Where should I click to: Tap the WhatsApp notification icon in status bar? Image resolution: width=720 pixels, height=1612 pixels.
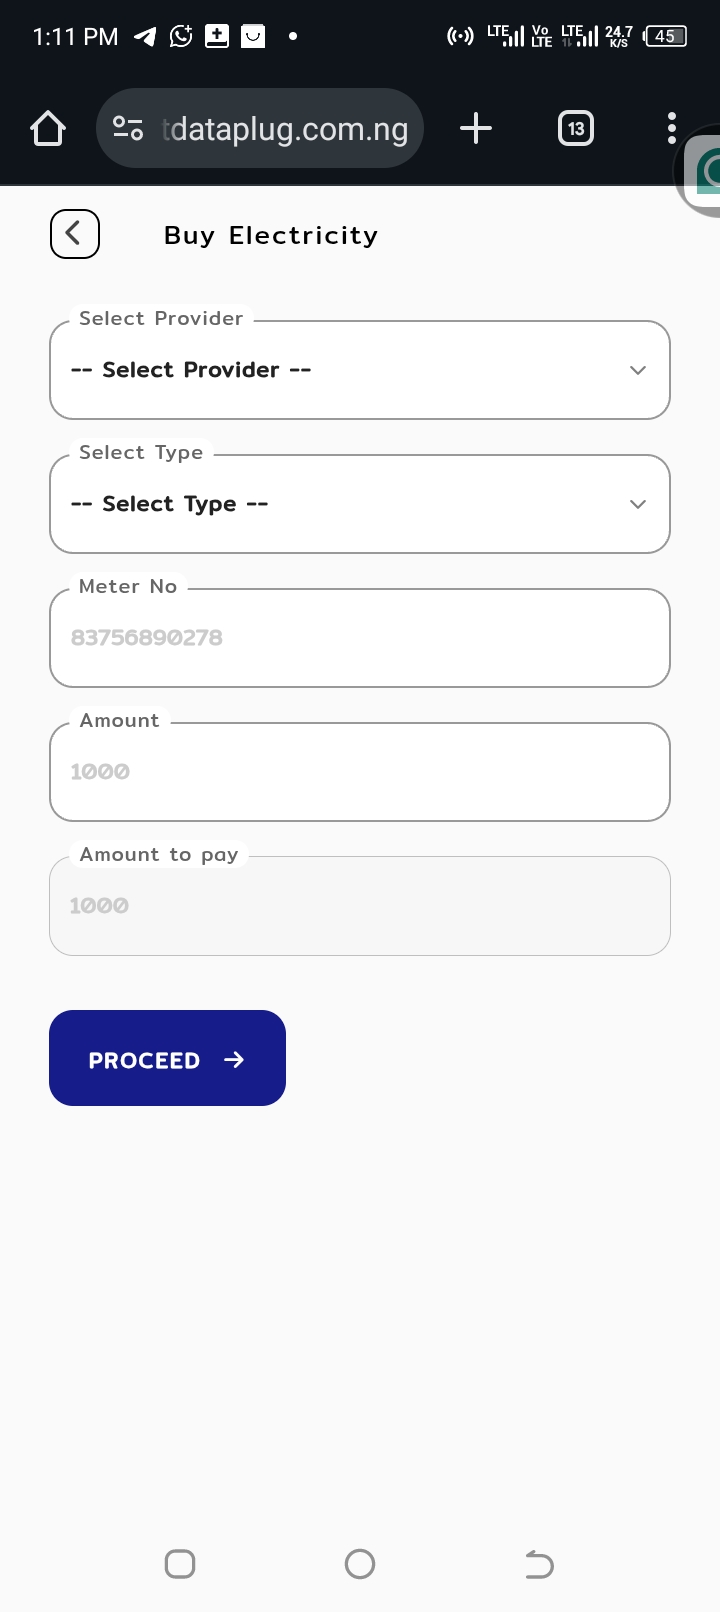181,37
